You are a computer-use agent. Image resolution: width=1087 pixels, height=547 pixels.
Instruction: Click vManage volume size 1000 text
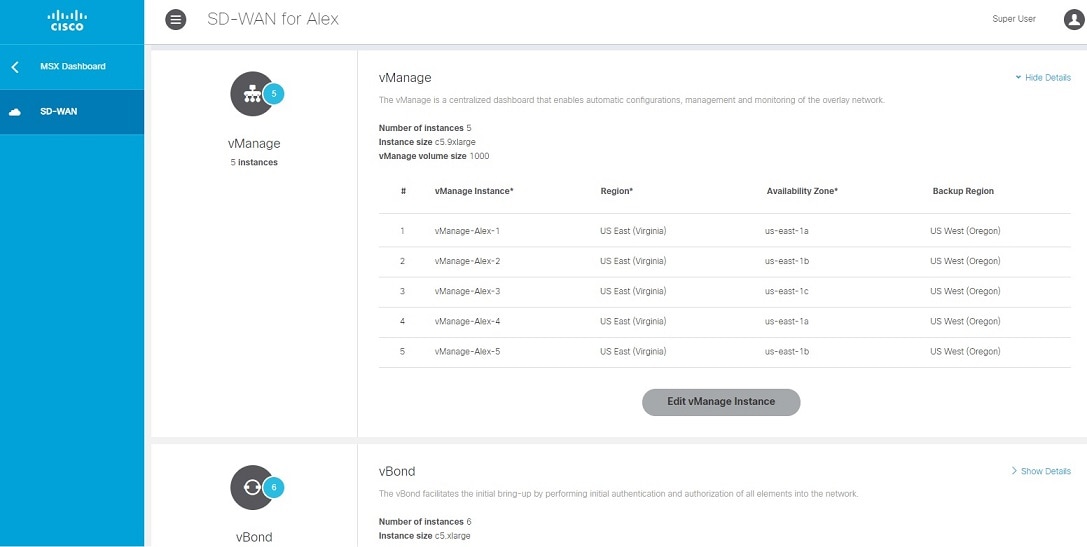pyautogui.click(x=434, y=156)
